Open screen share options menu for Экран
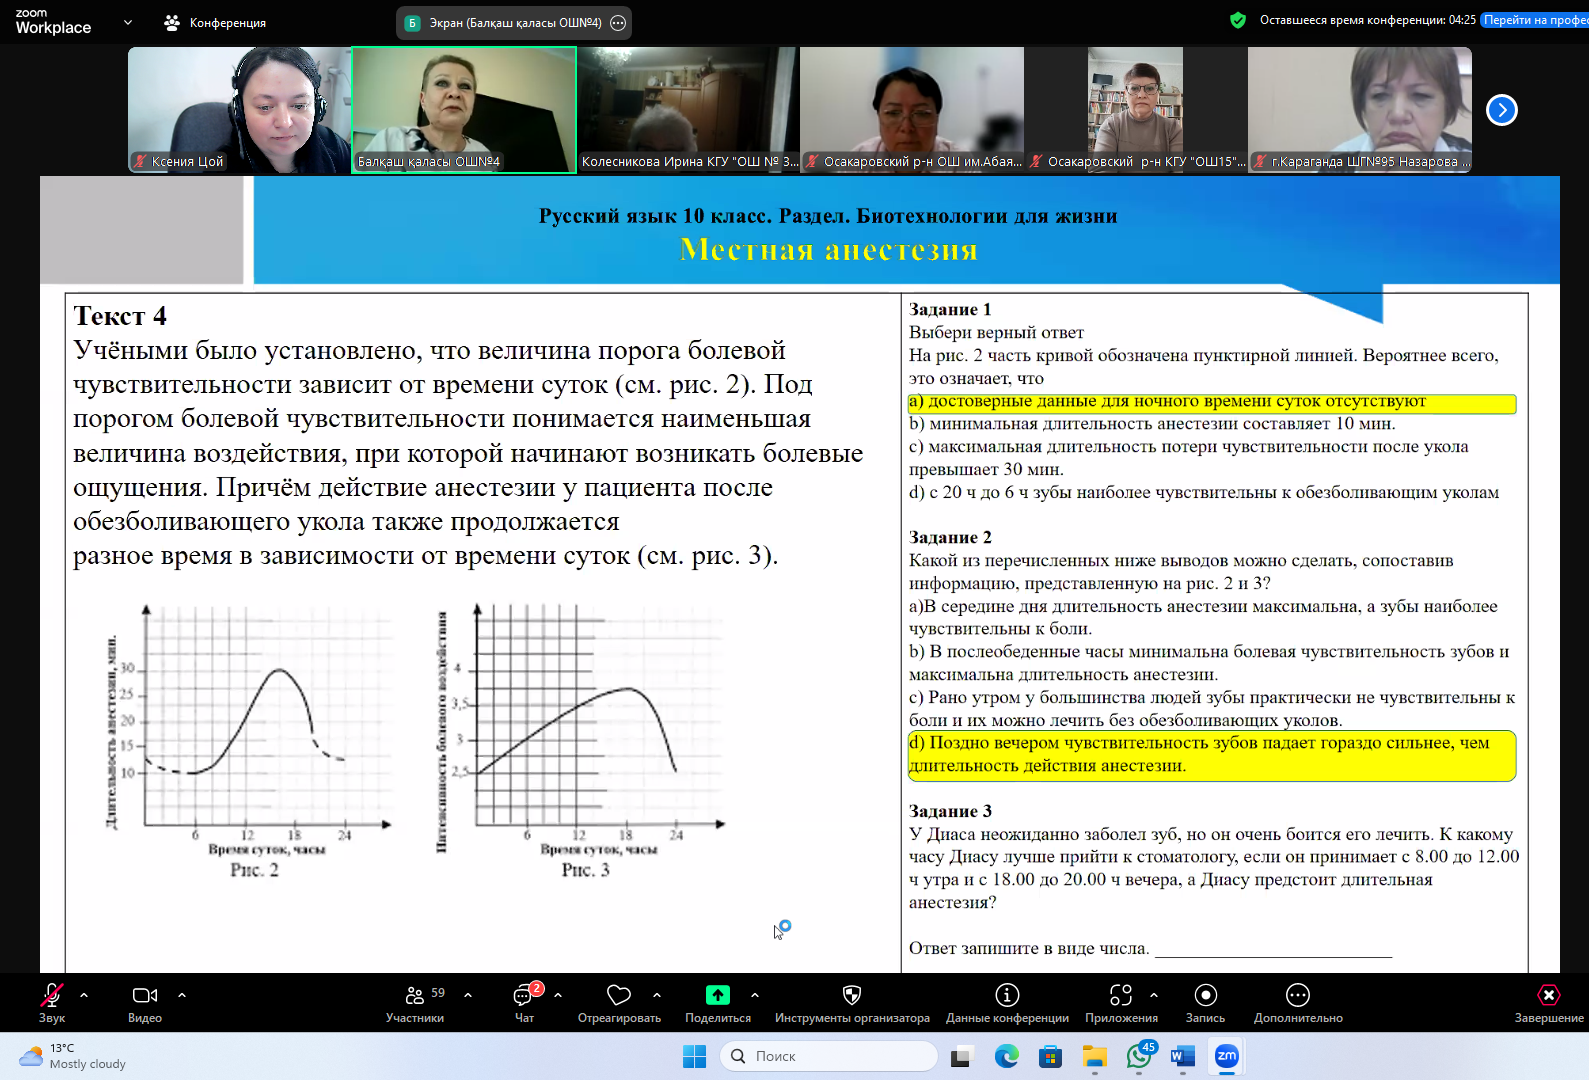 (x=618, y=23)
